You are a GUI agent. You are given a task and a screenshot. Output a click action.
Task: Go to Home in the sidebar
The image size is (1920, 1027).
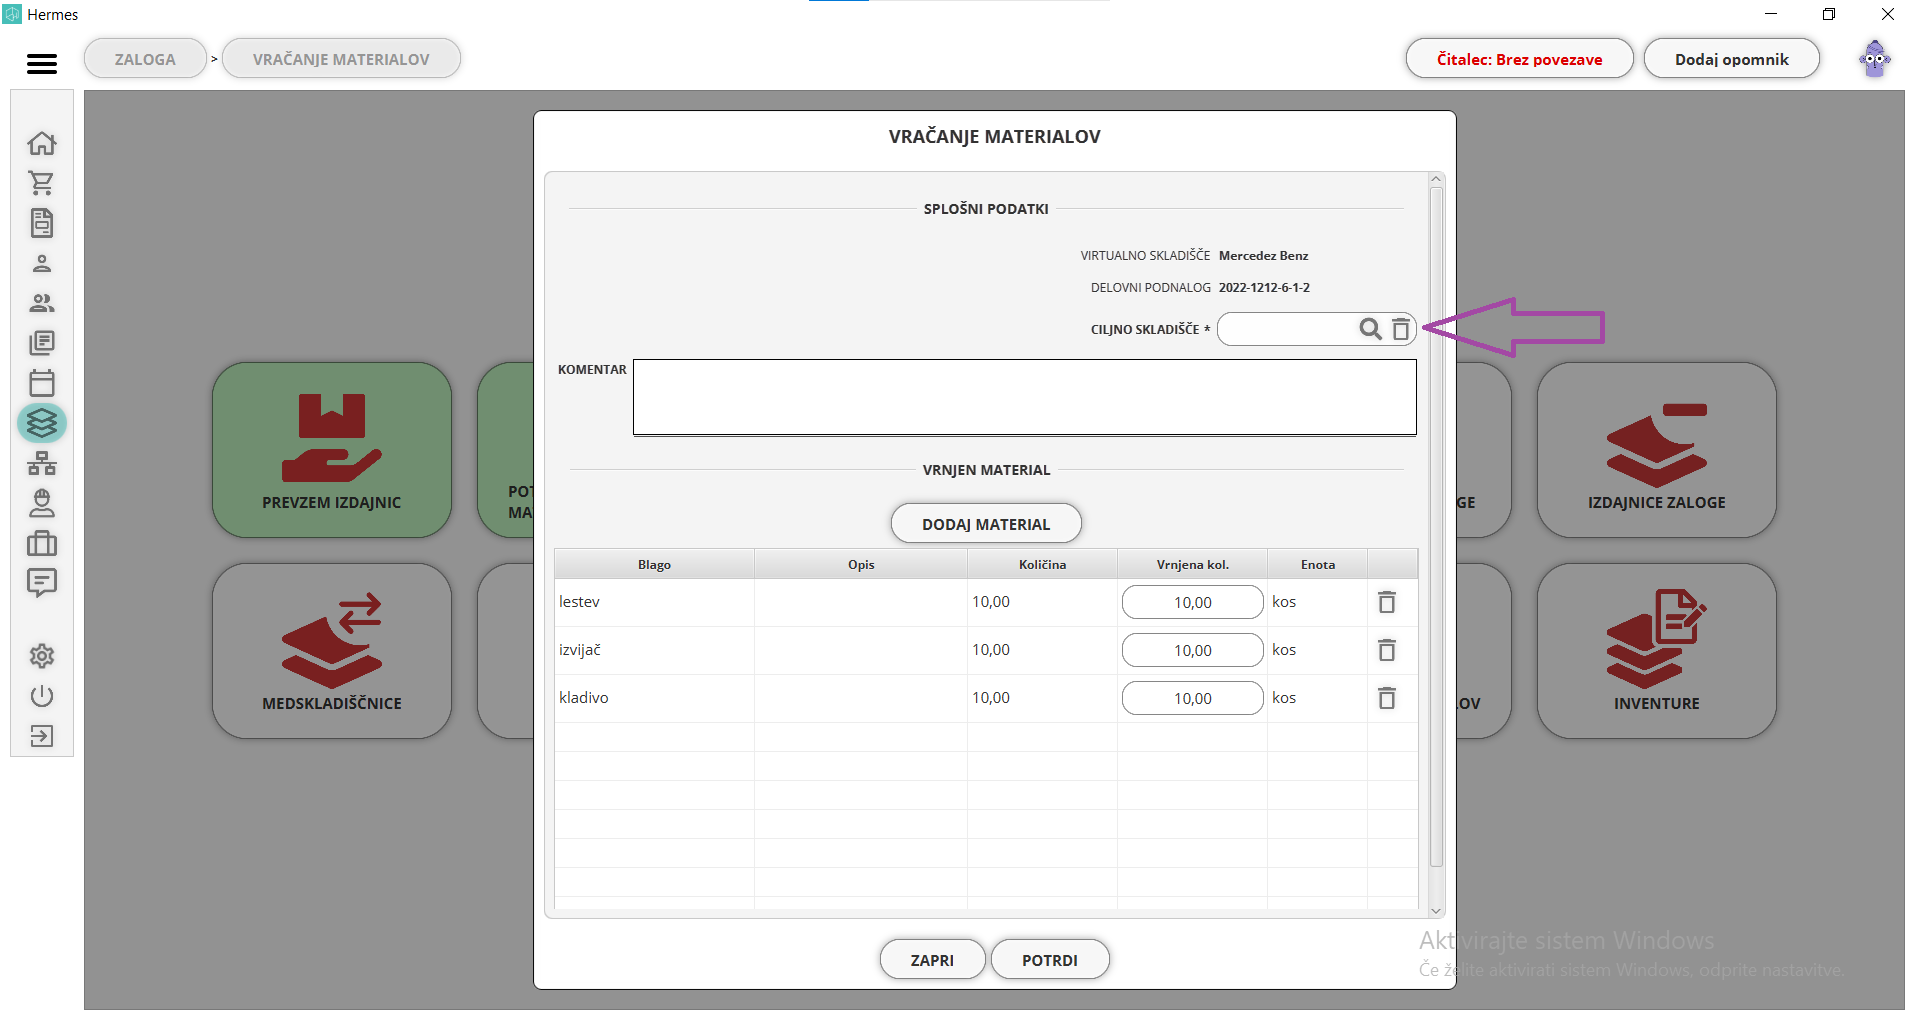(x=42, y=143)
